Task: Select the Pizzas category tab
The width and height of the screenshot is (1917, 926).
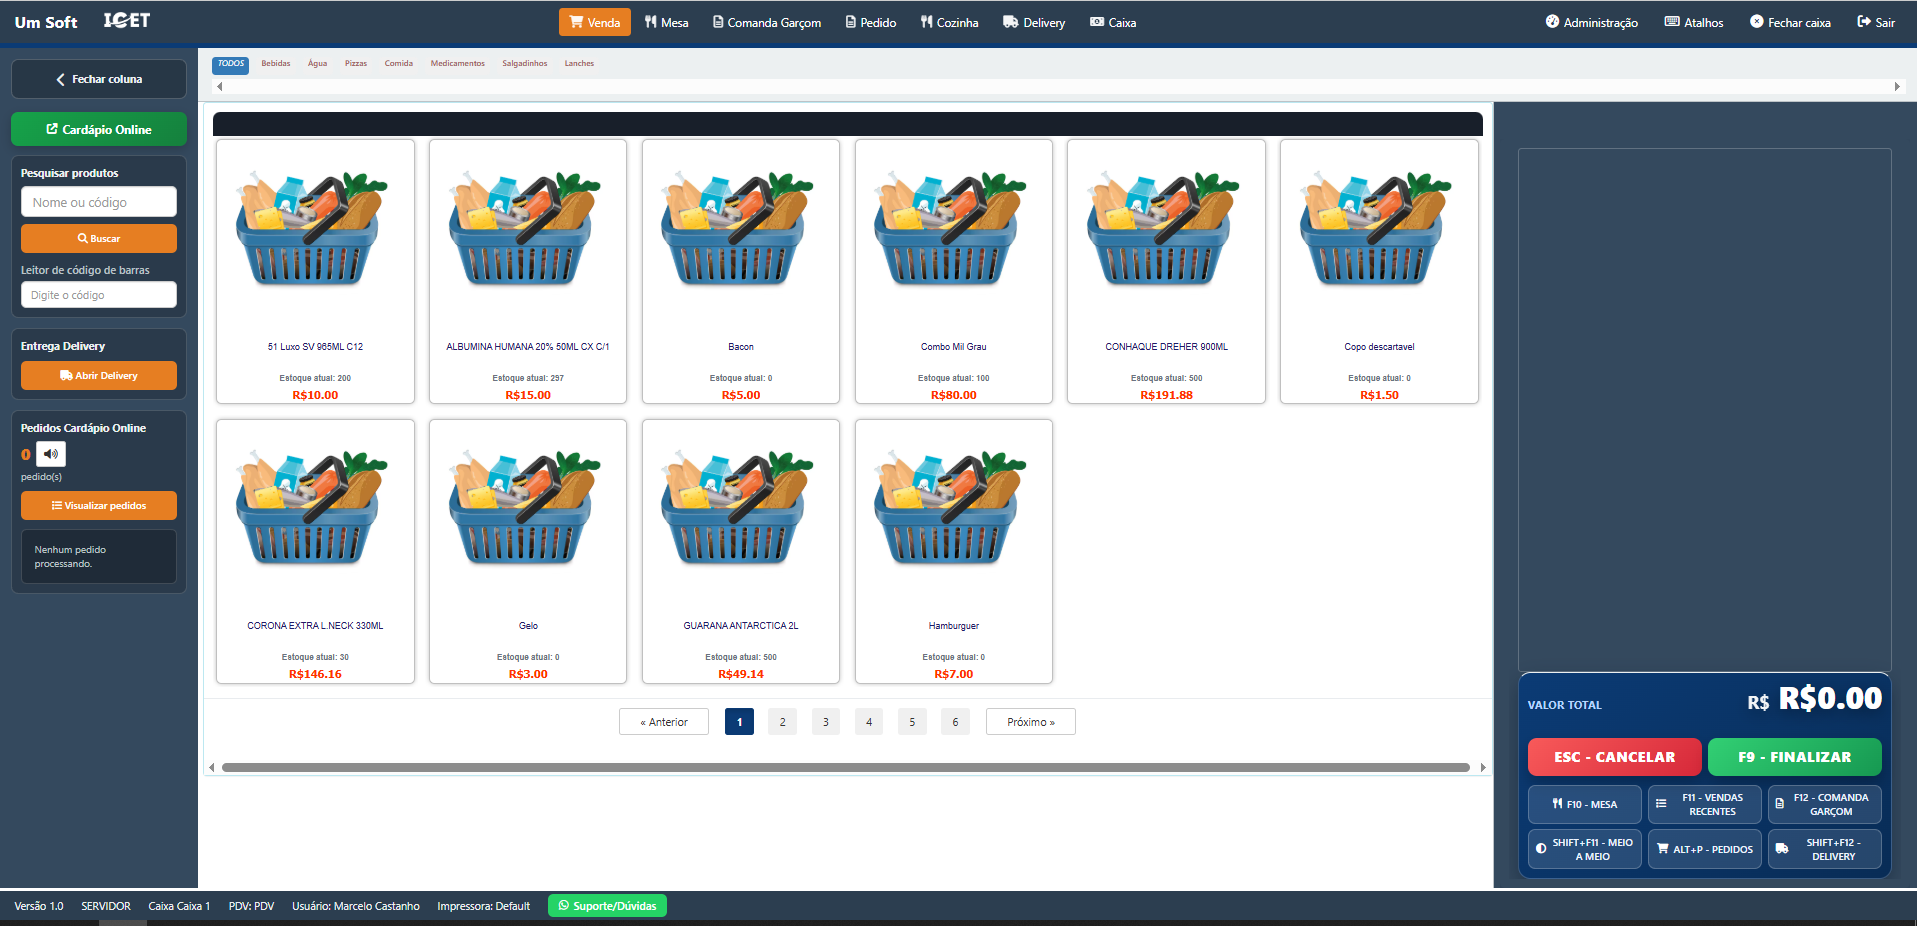Action: point(356,64)
